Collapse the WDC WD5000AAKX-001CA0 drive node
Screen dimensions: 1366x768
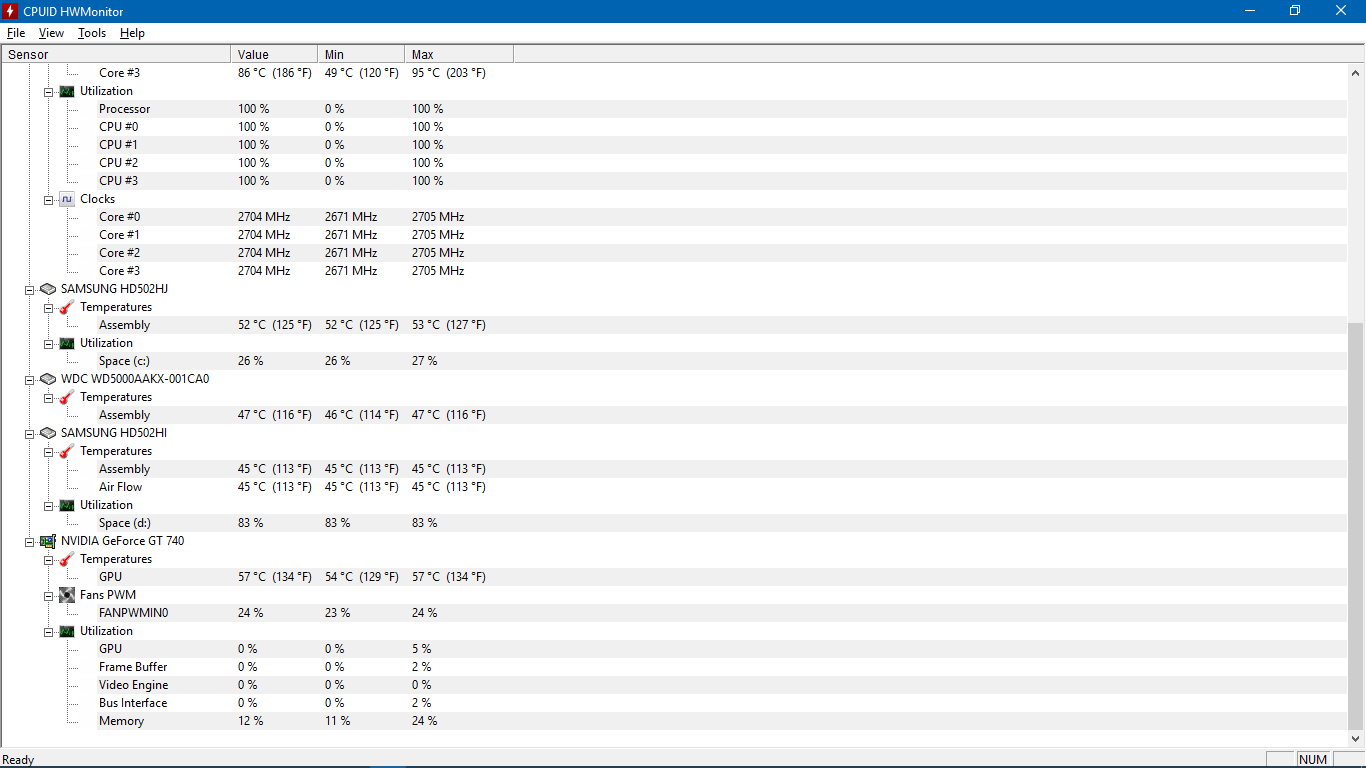[30, 379]
